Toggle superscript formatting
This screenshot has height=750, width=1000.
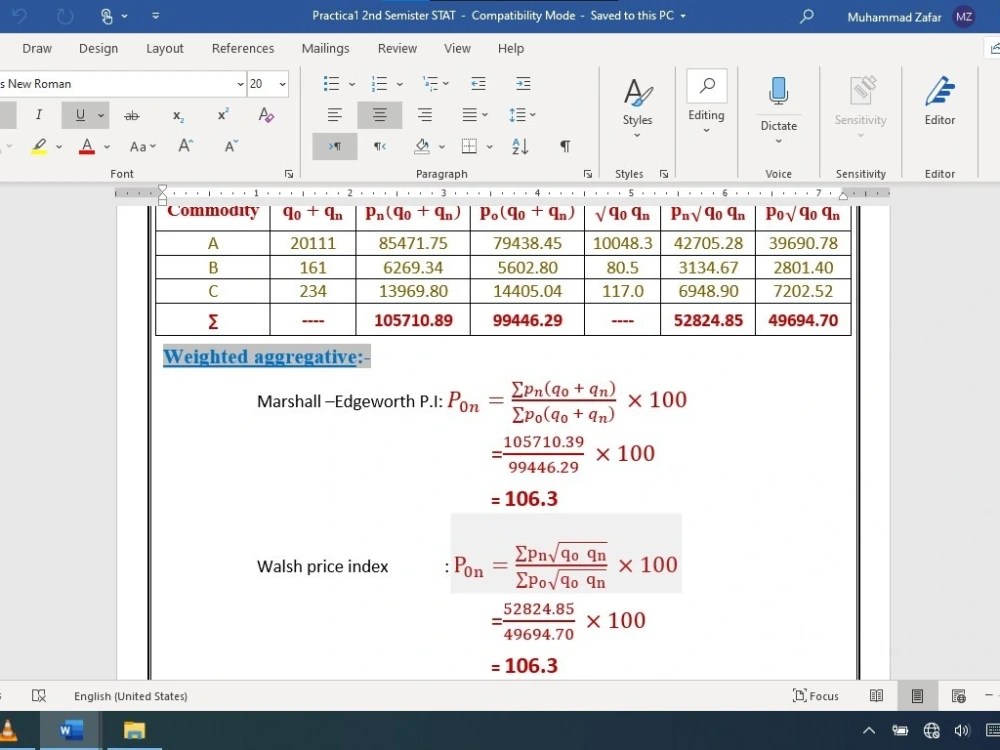click(x=223, y=115)
